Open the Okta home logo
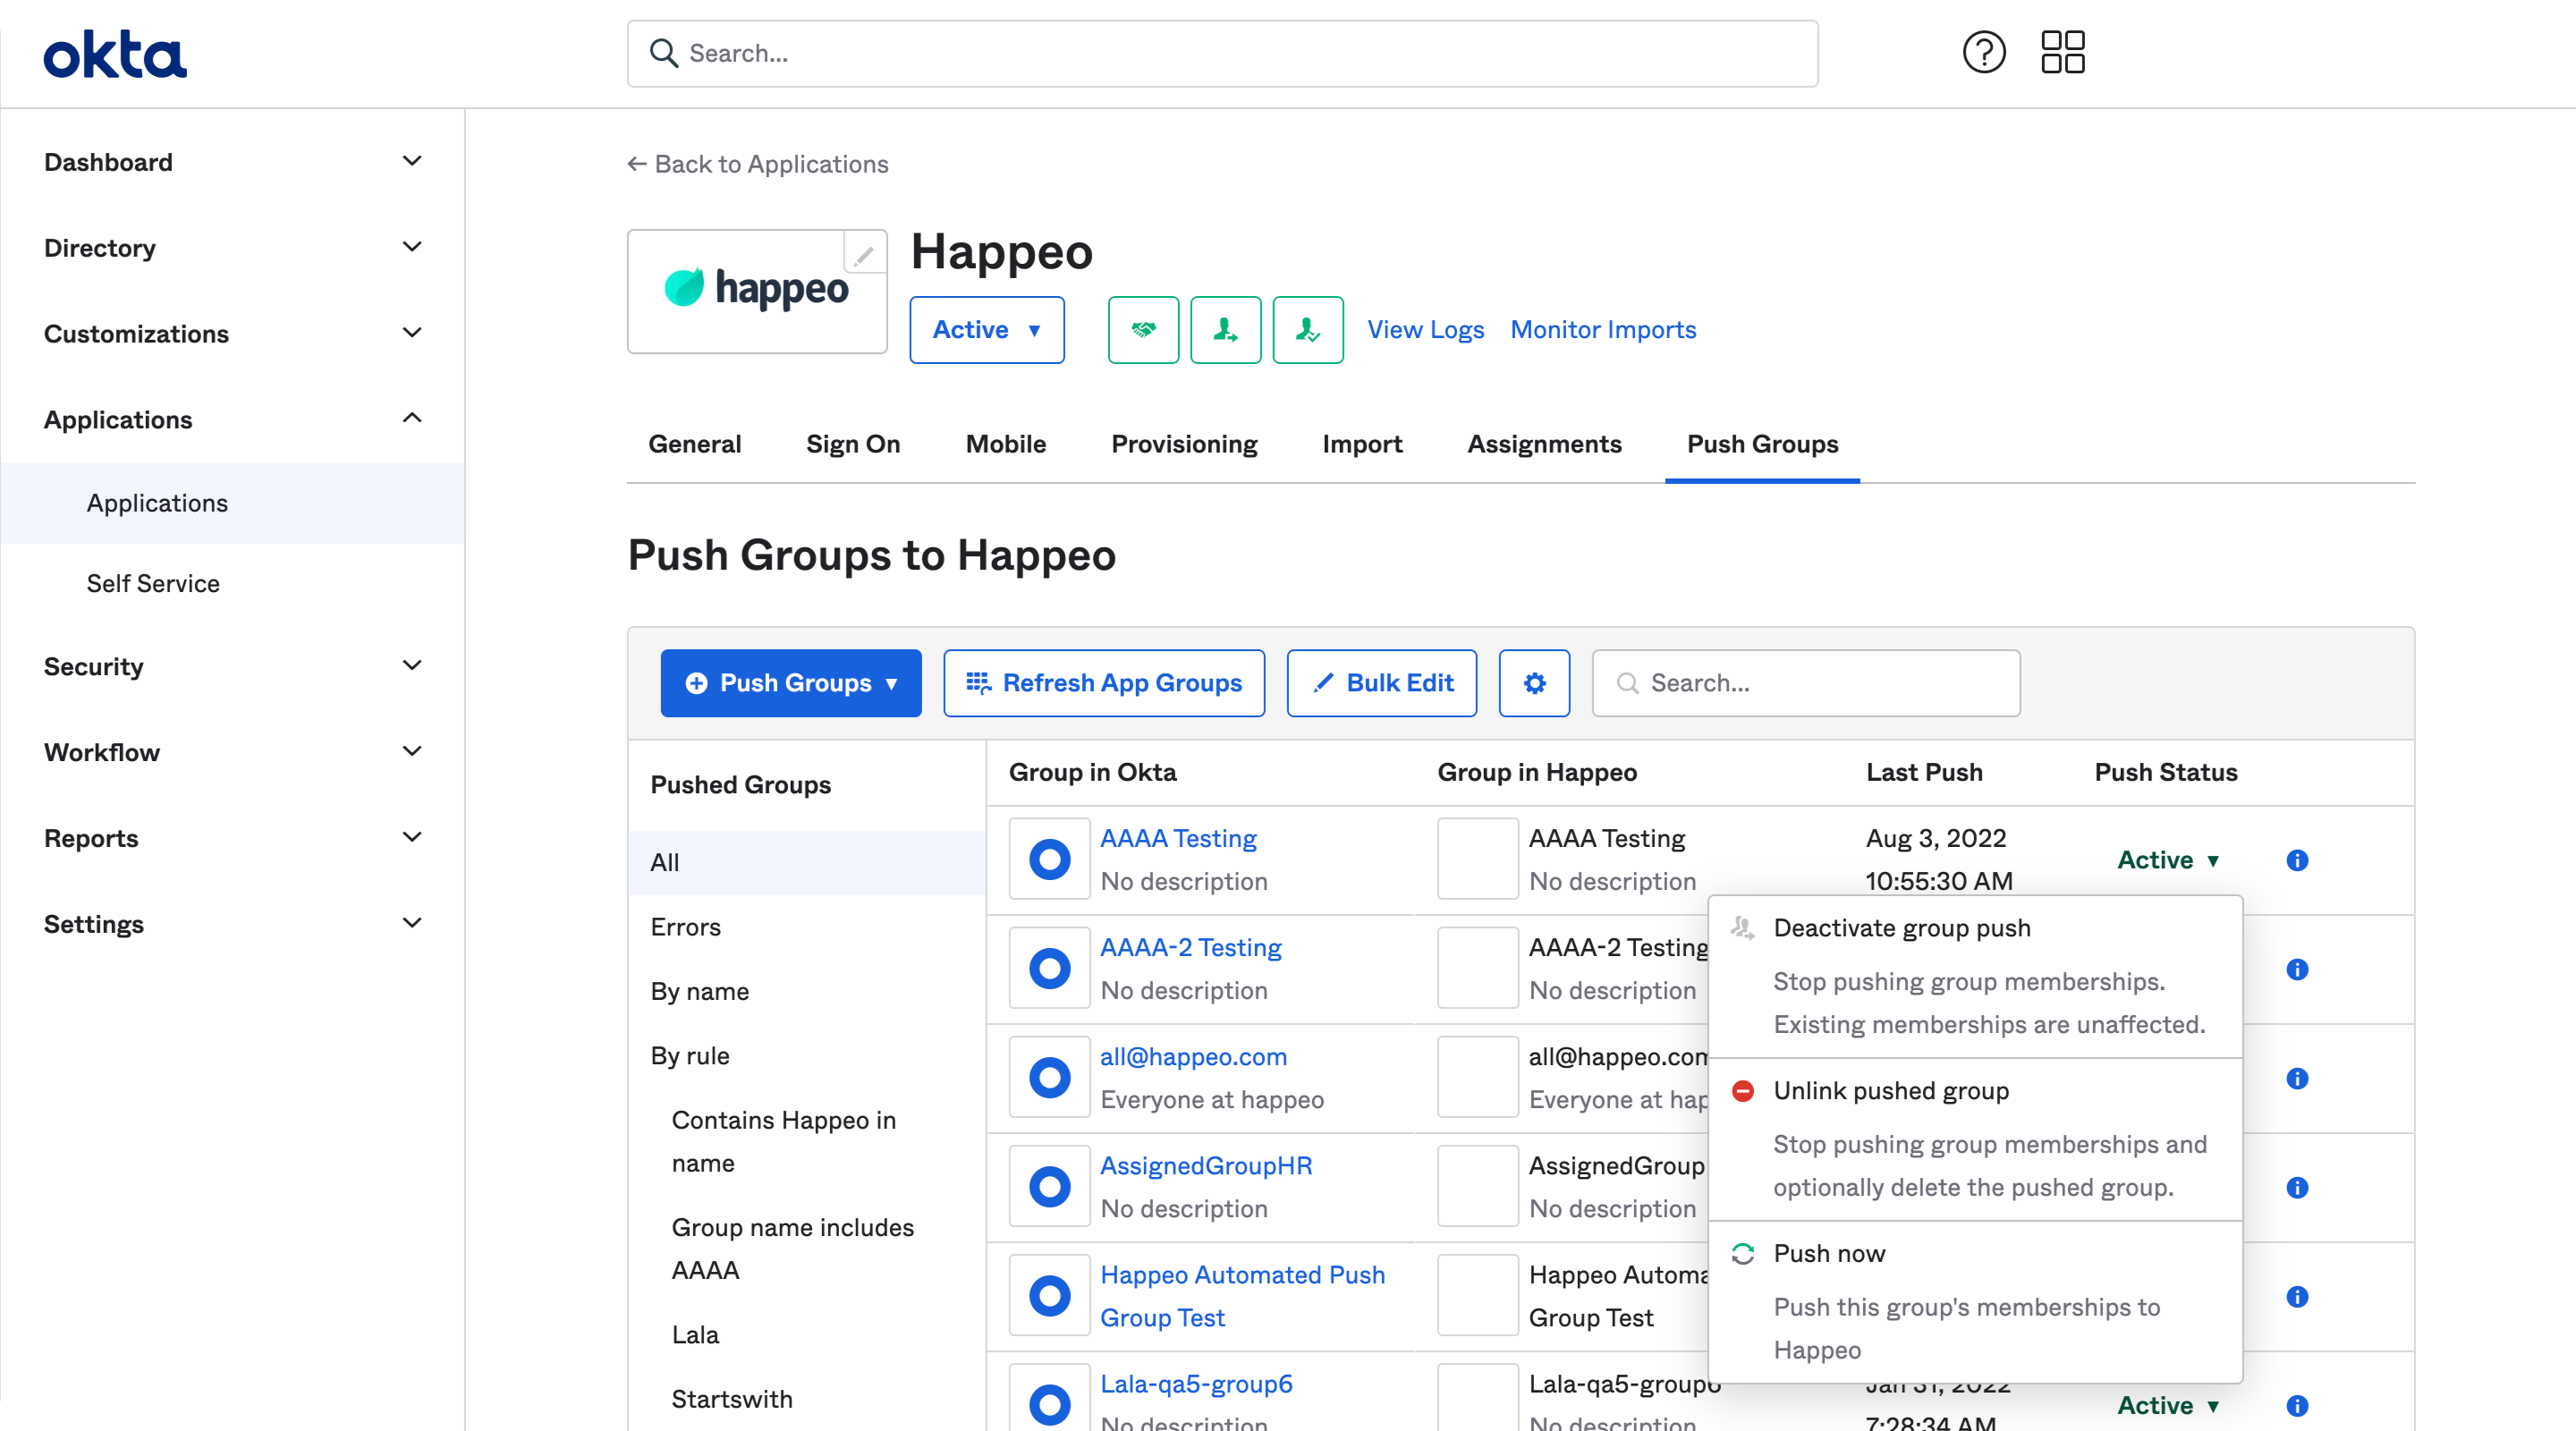Image resolution: width=2576 pixels, height=1431 pixels. [115, 54]
